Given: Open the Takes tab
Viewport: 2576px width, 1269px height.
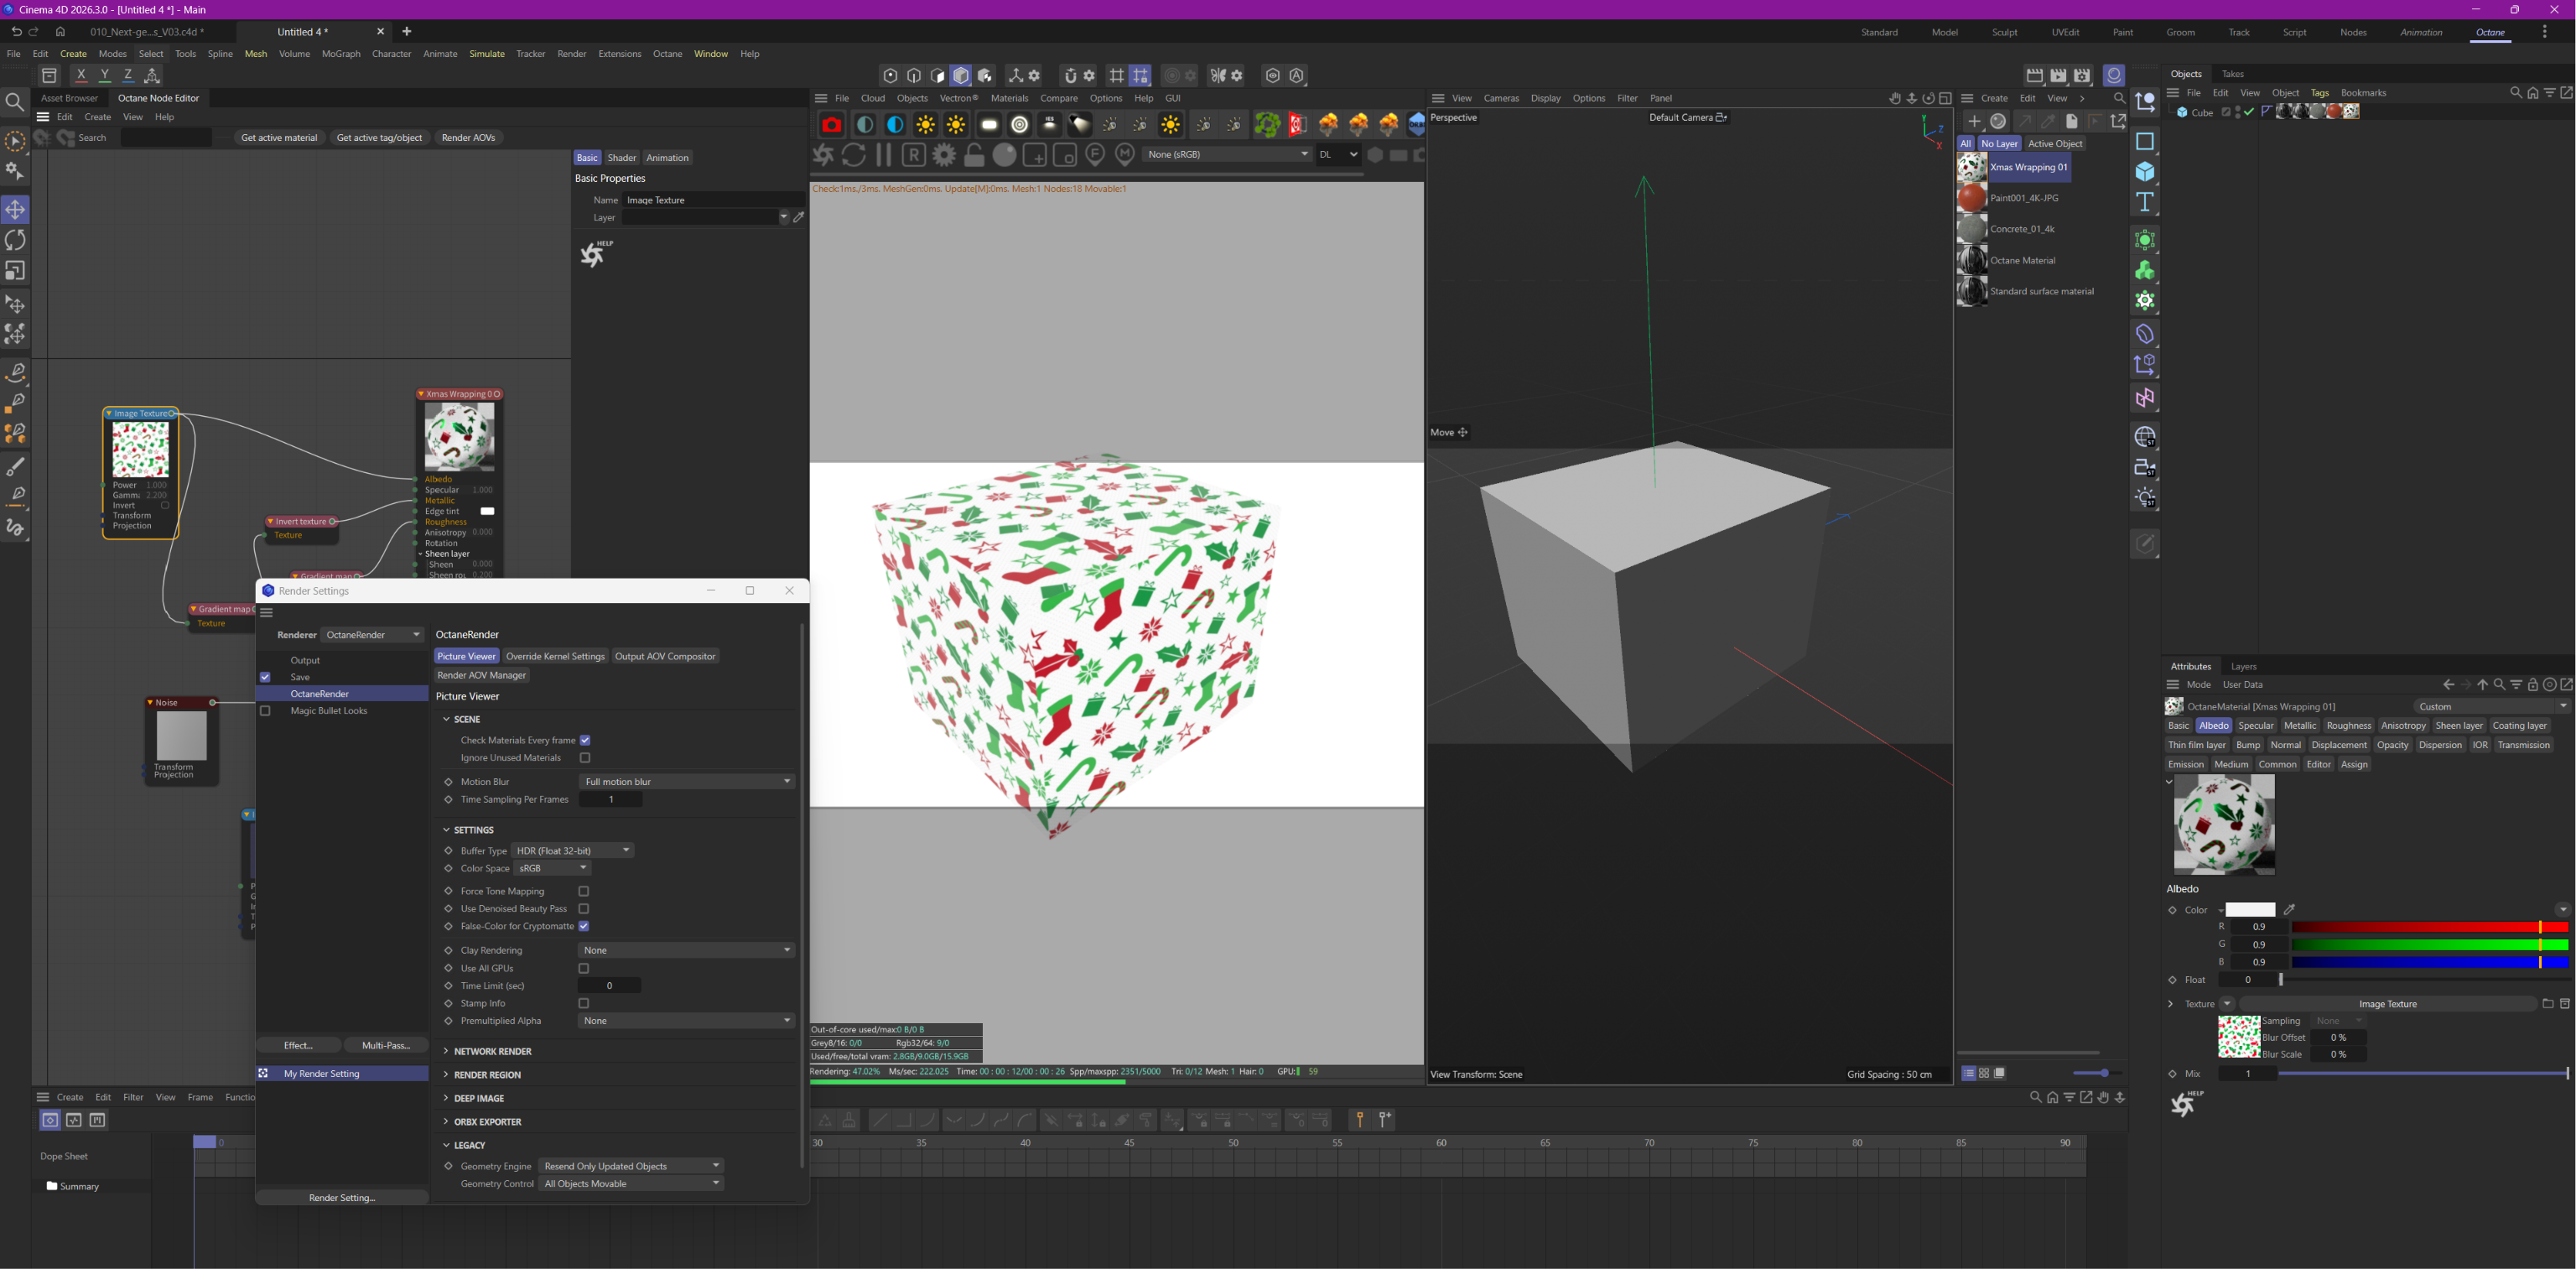Looking at the screenshot, I should (x=2232, y=74).
